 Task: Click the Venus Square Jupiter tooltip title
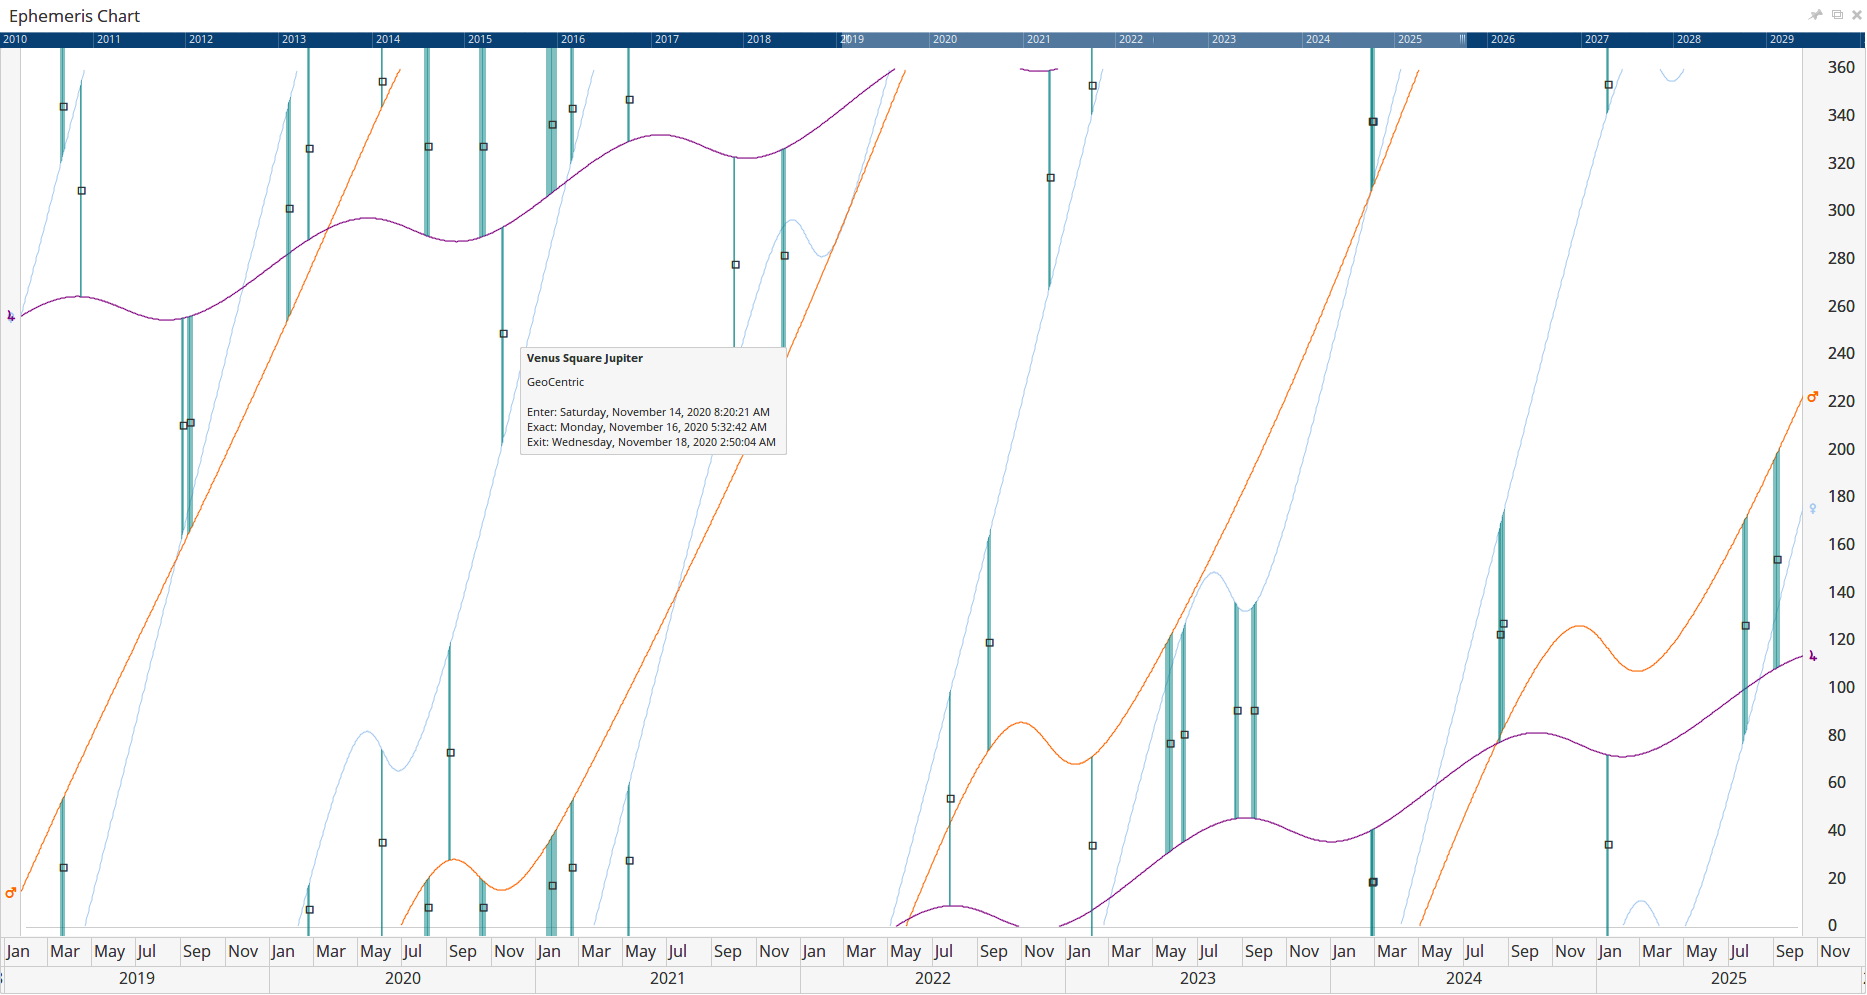click(x=585, y=358)
